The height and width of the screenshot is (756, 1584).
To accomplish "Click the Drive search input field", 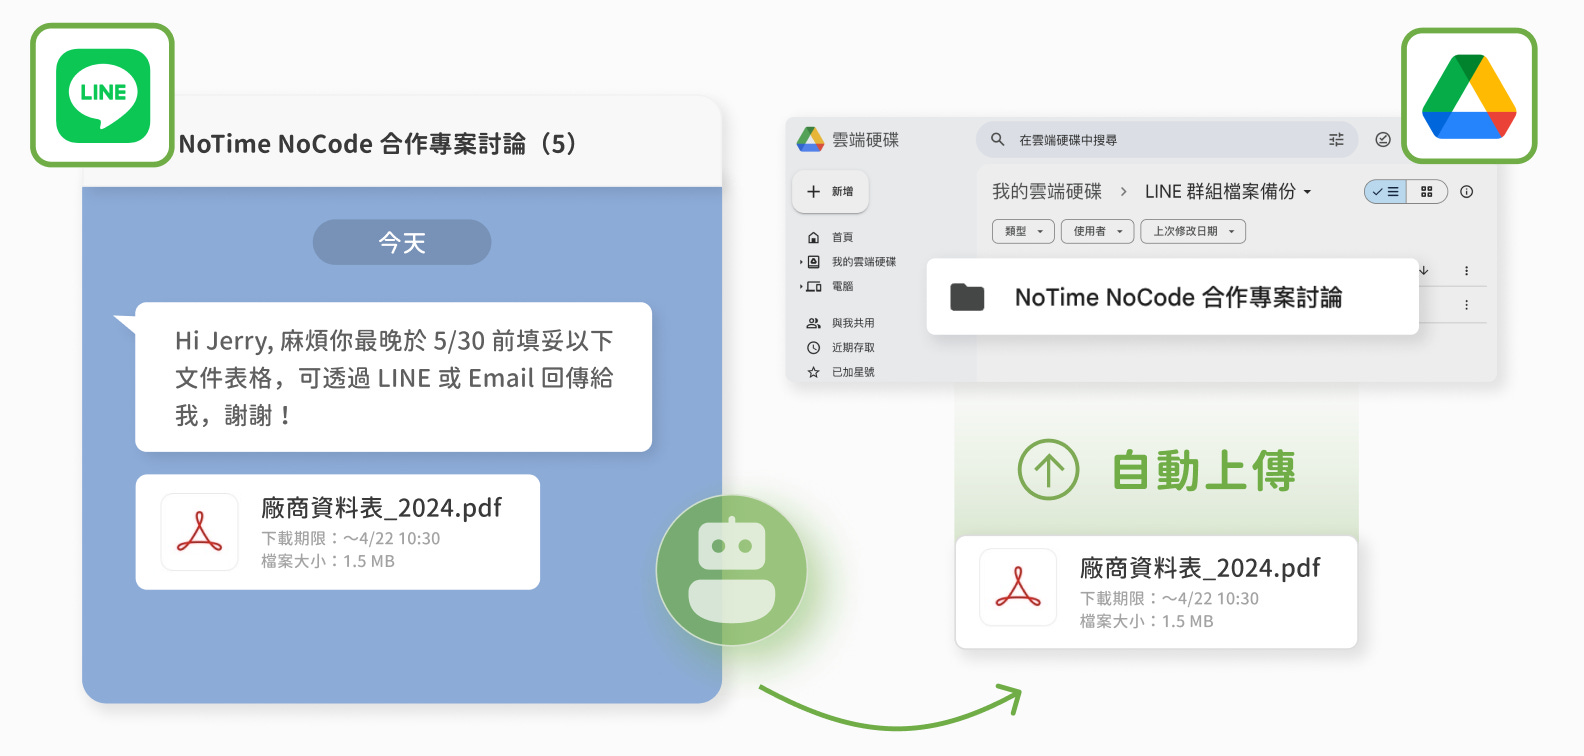I will 1167,140.
